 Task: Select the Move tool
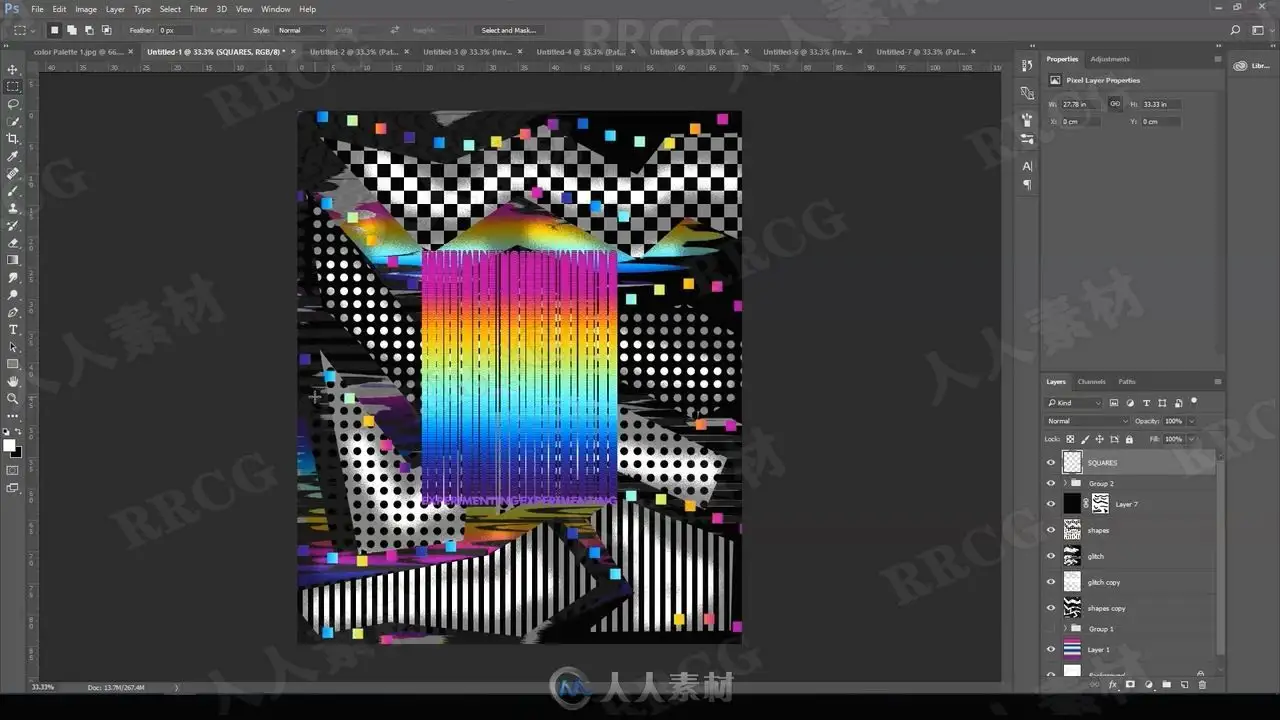[x=13, y=69]
